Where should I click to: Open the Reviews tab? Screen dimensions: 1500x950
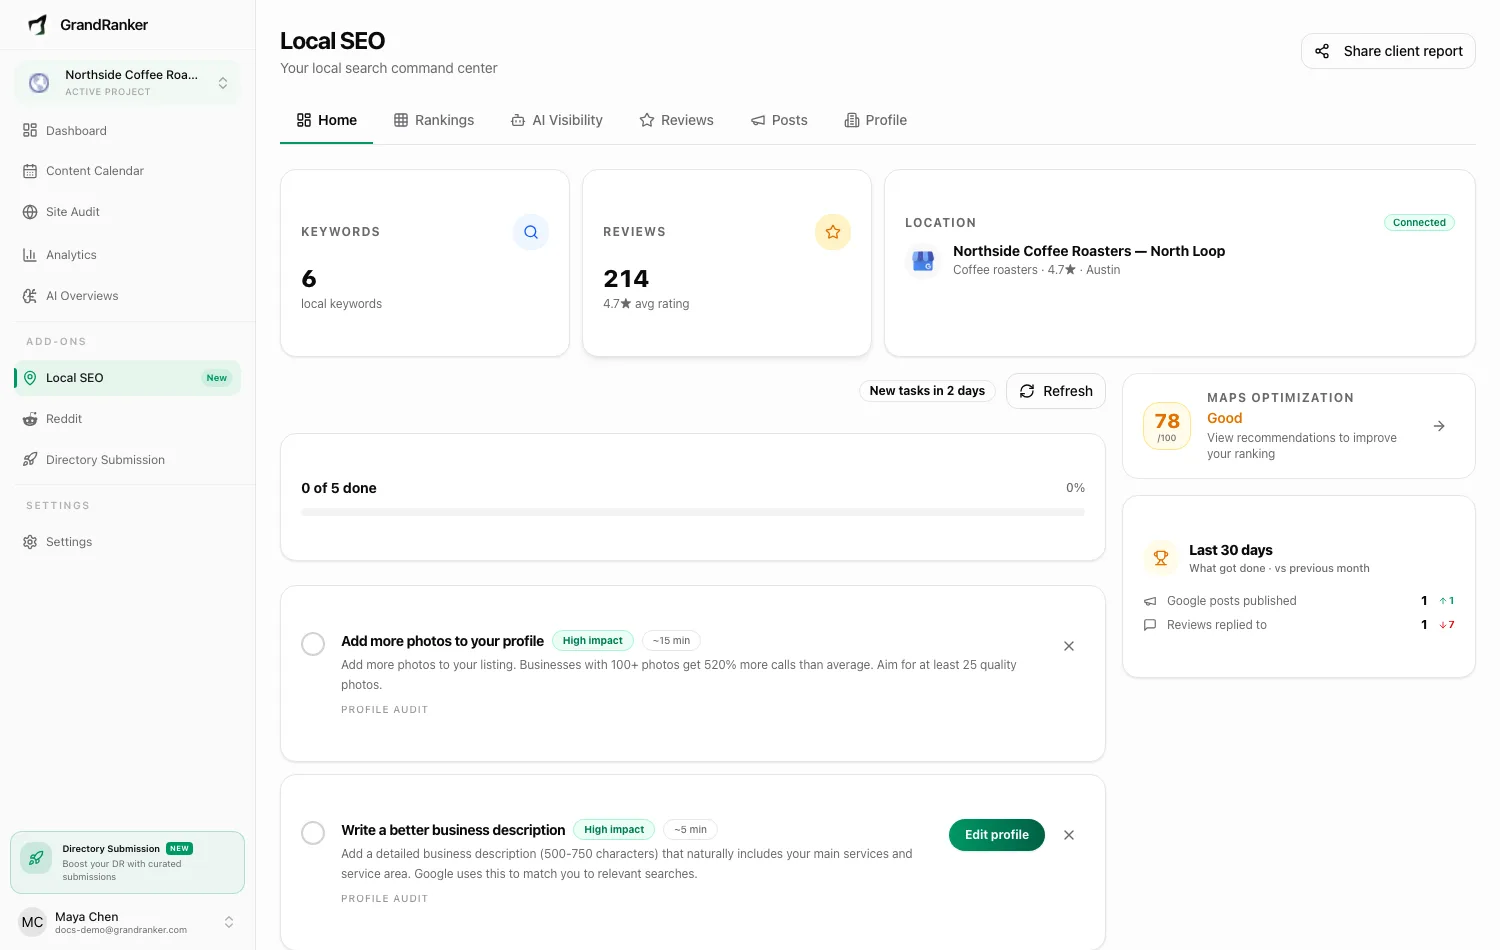(677, 120)
